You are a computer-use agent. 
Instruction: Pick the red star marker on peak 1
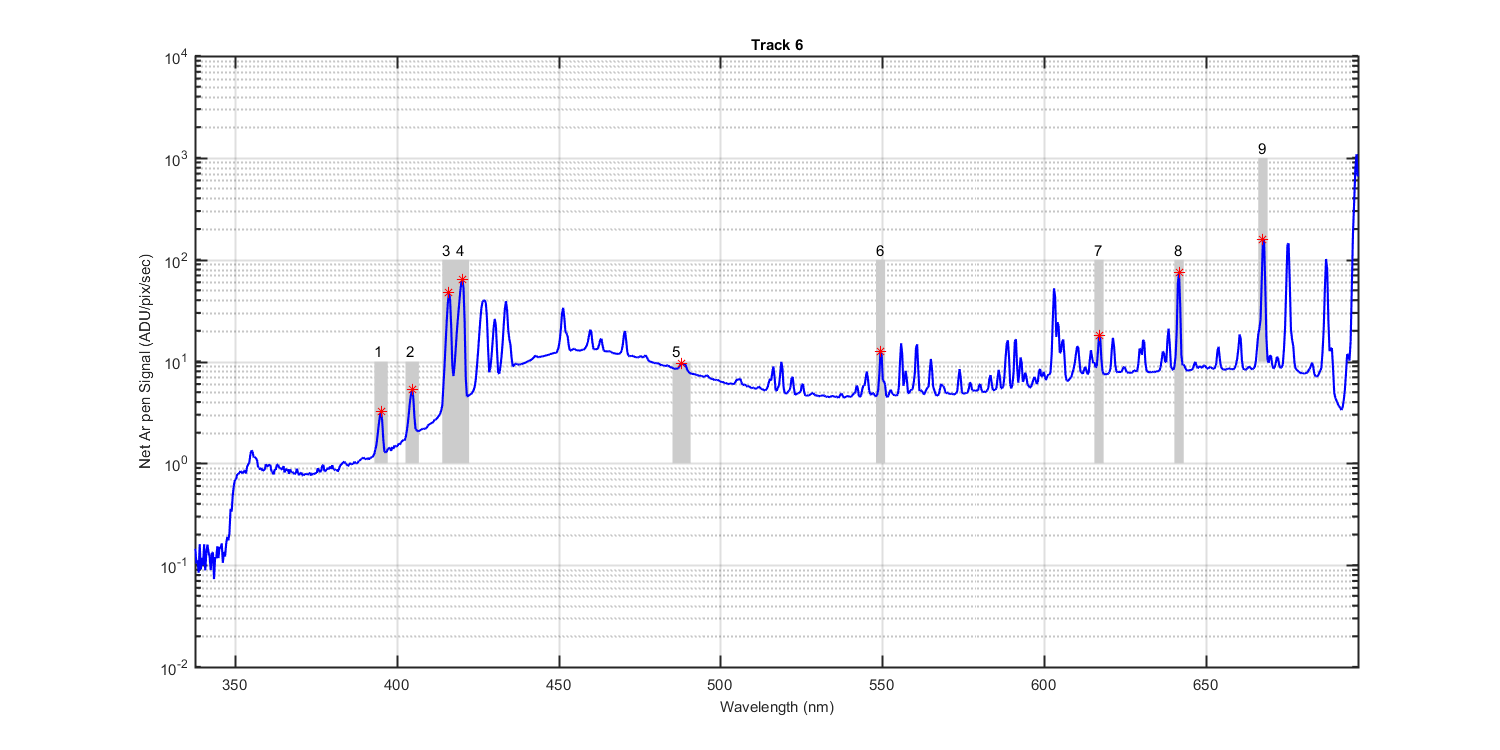coord(381,411)
